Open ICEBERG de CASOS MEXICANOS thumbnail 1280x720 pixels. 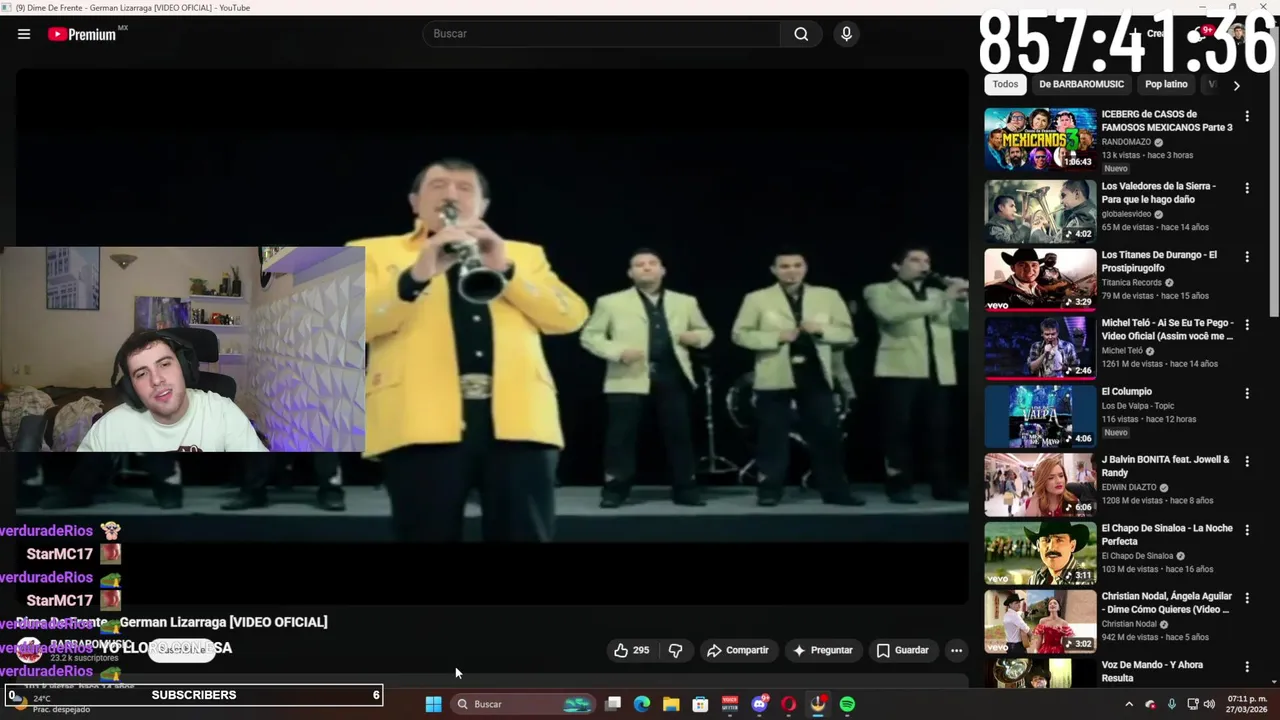tap(1040, 139)
